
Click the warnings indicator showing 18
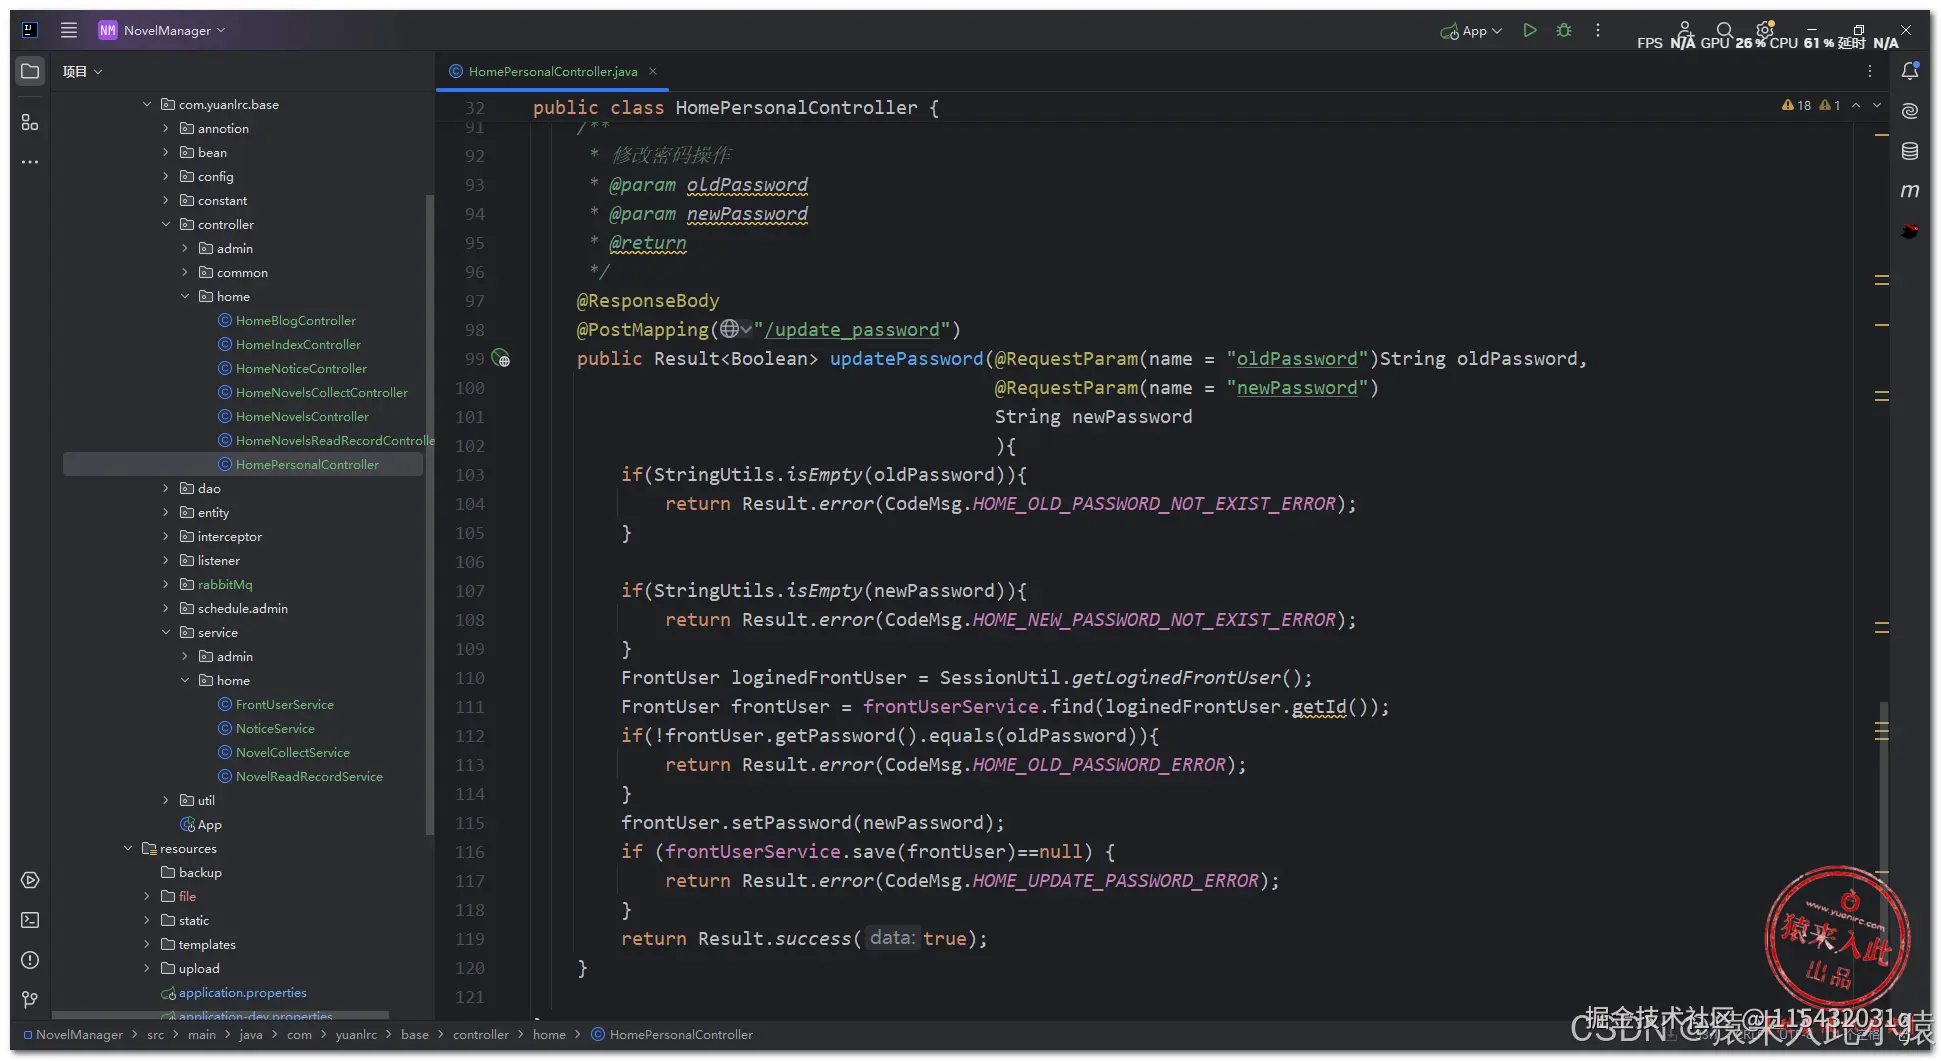pos(1797,105)
